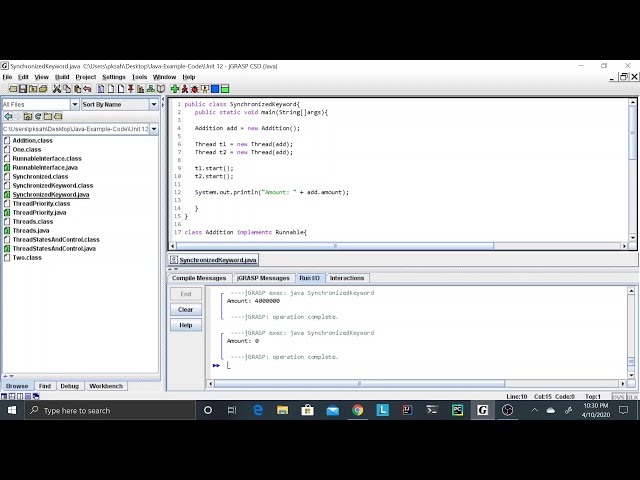Screen dimensions: 640x480
Task: Open PyCharm from the taskbar
Action: (457, 410)
